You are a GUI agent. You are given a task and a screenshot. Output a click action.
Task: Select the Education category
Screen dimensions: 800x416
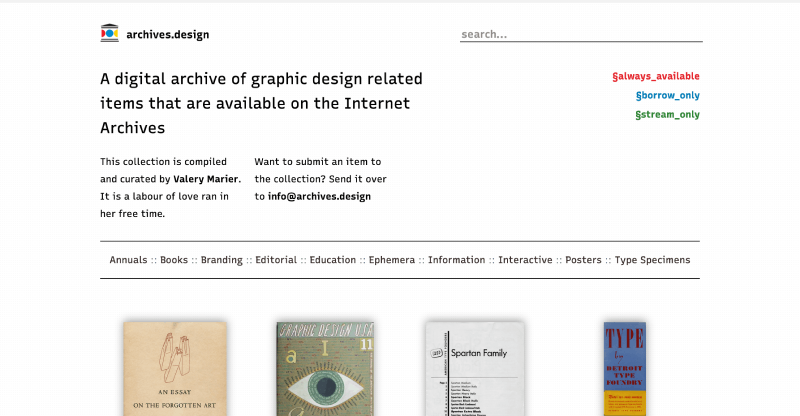click(x=333, y=260)
